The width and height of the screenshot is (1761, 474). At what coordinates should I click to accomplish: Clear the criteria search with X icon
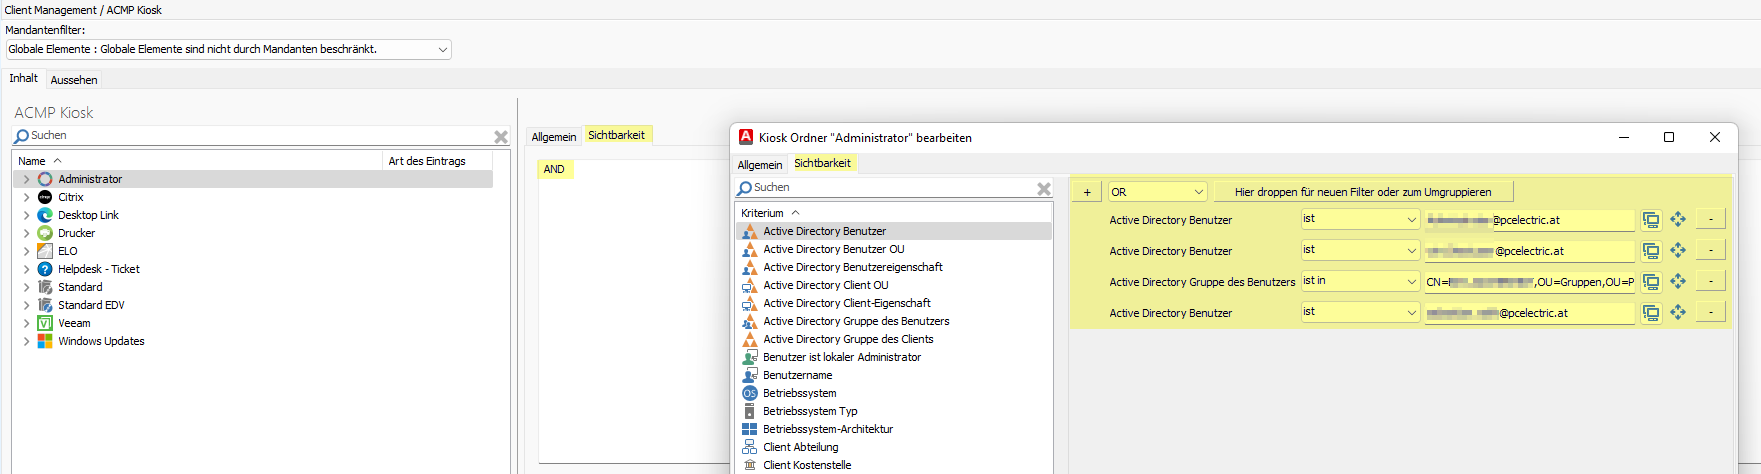pos(1044,188)
